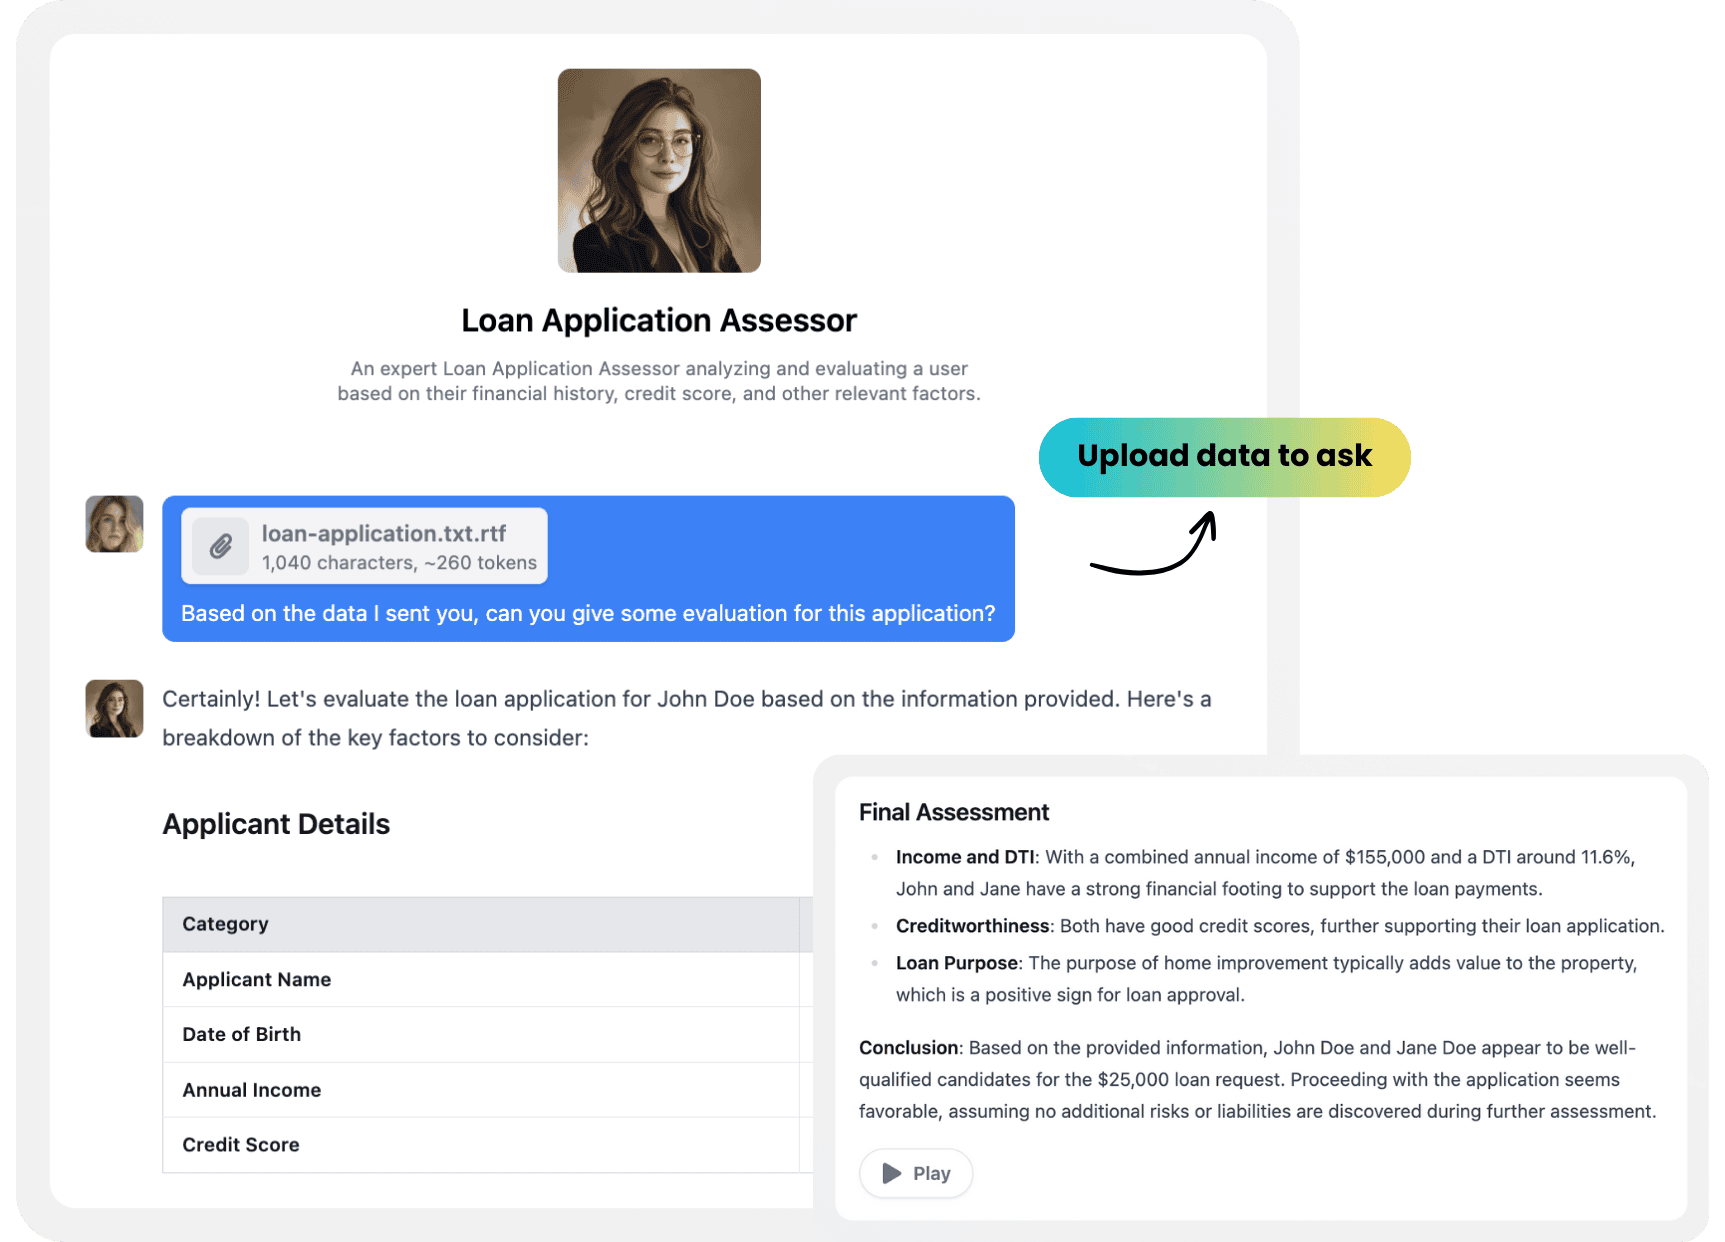Viewport: 1725px width, 1242px height.
Task: Click the Category table header
Action: pos(487,924)
